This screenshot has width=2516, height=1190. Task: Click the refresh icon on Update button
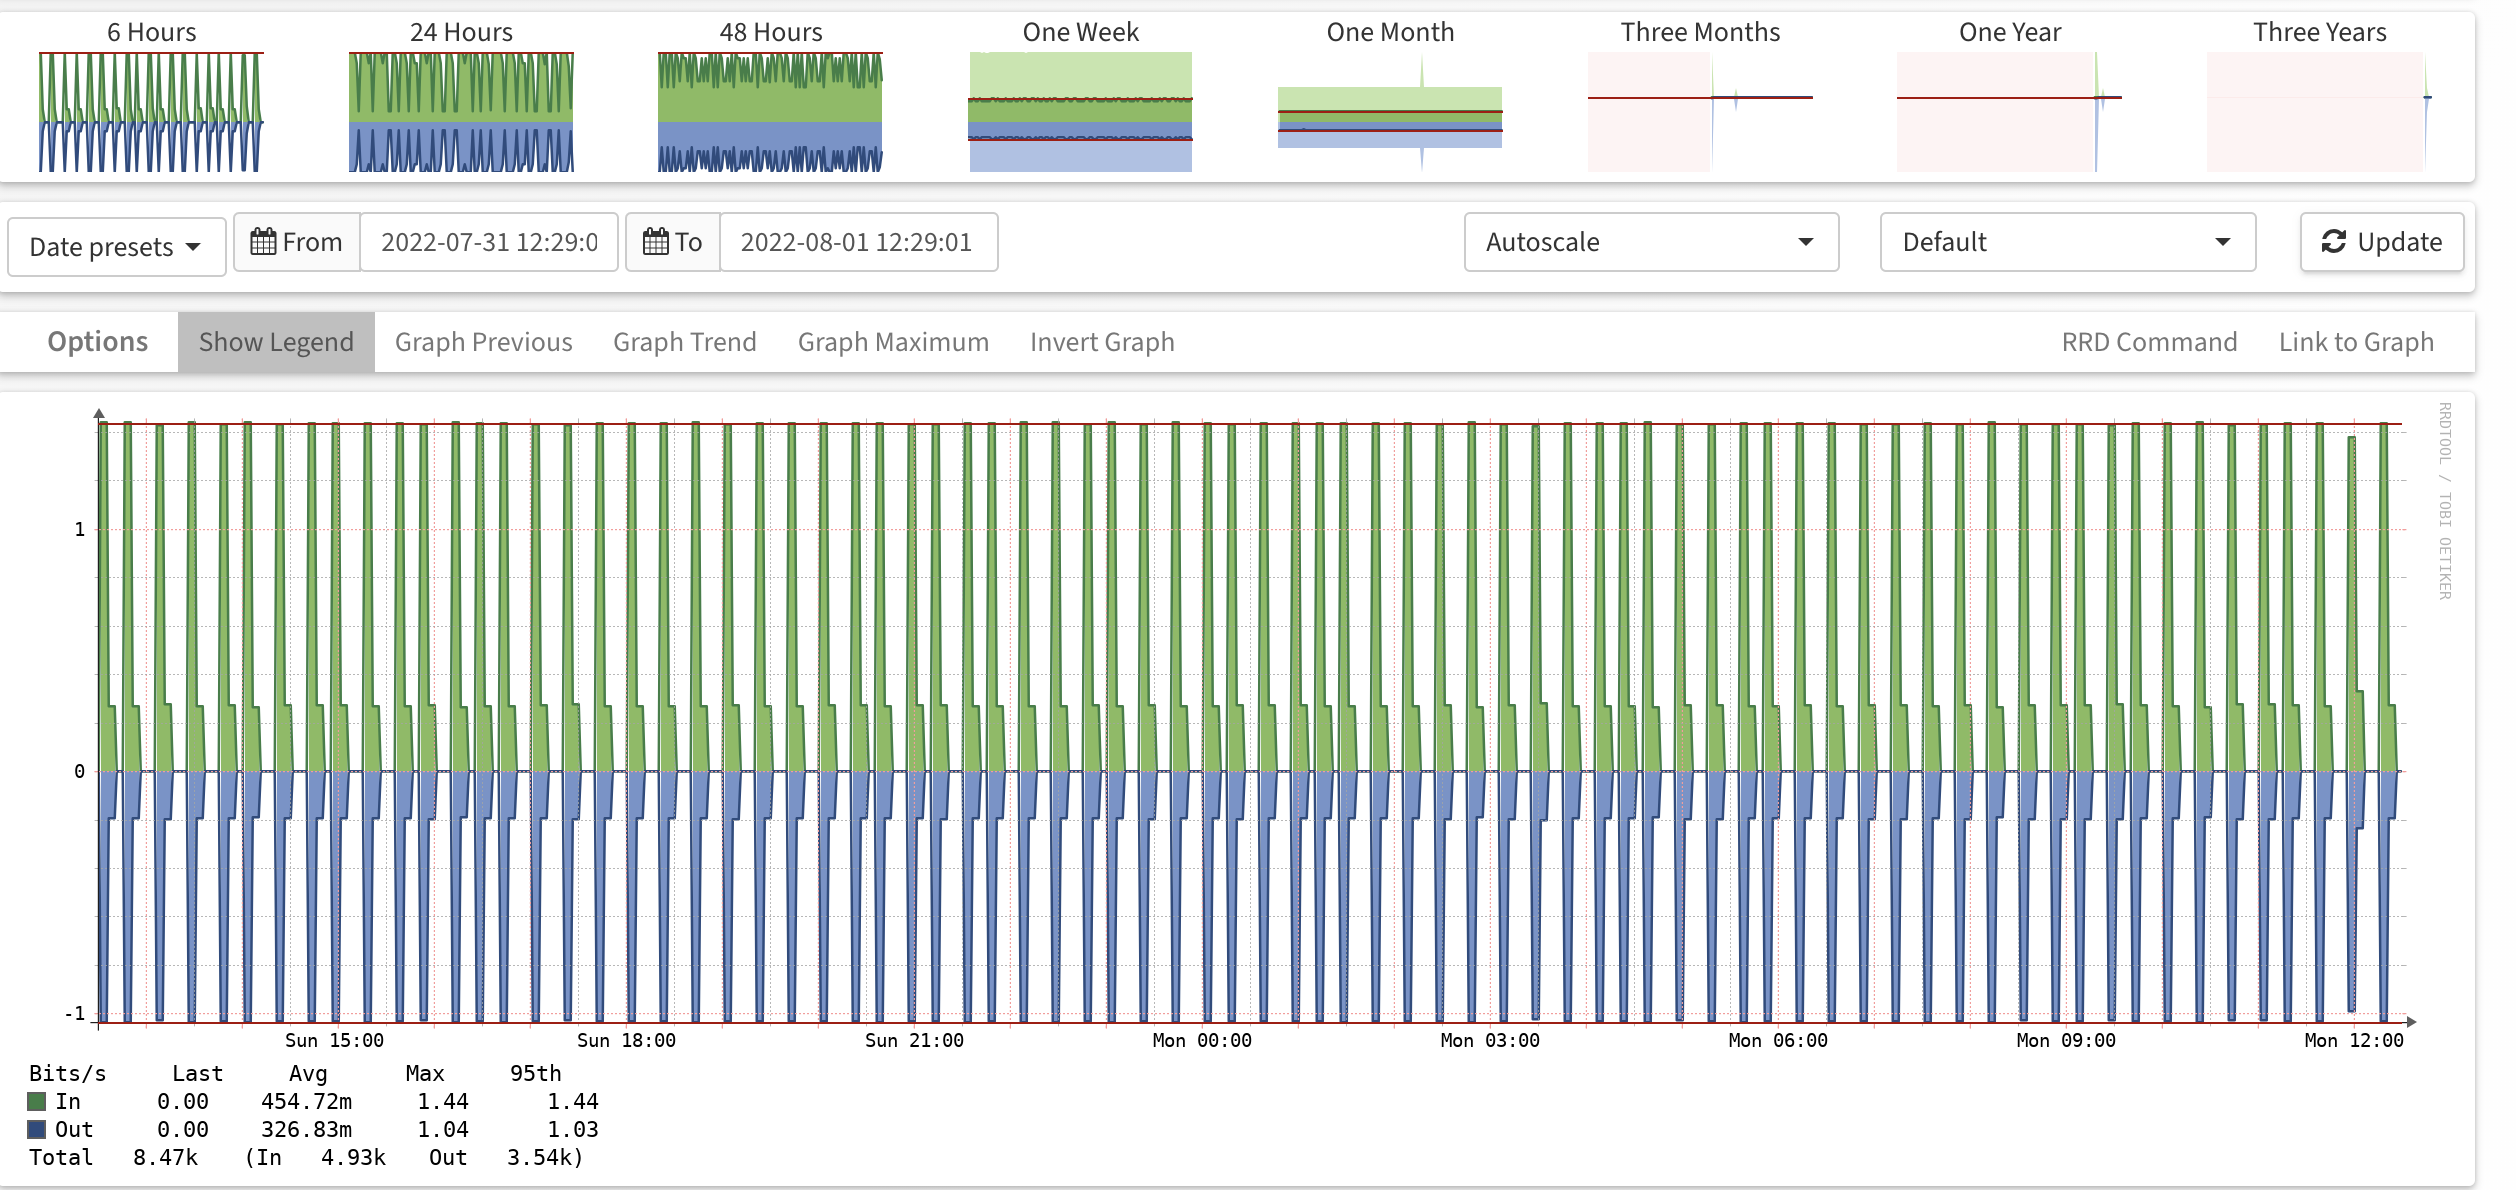[2333, 242]
